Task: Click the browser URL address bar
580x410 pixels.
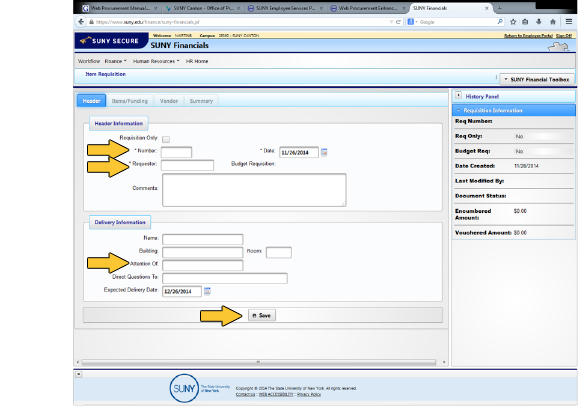Action: click(240, 22)
